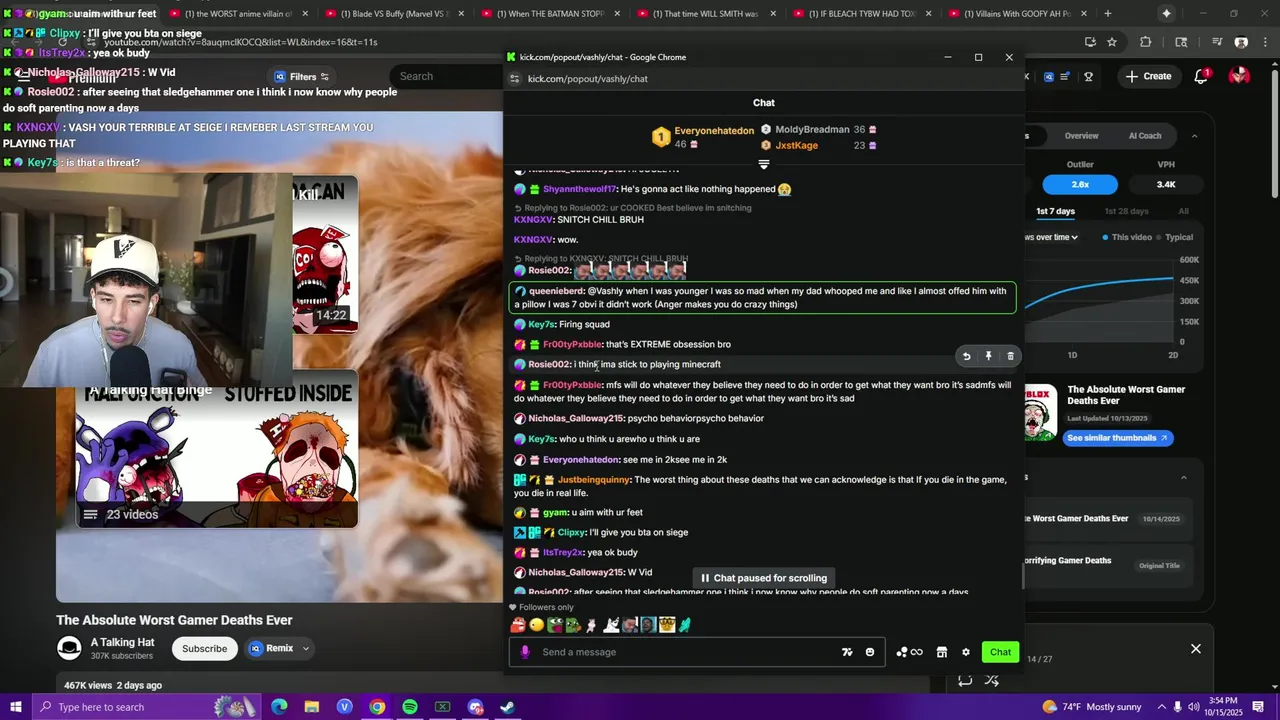This screenshot has width=1280, height=720.
Task: Click the YouTube Create button
Action: (1148, 76)
